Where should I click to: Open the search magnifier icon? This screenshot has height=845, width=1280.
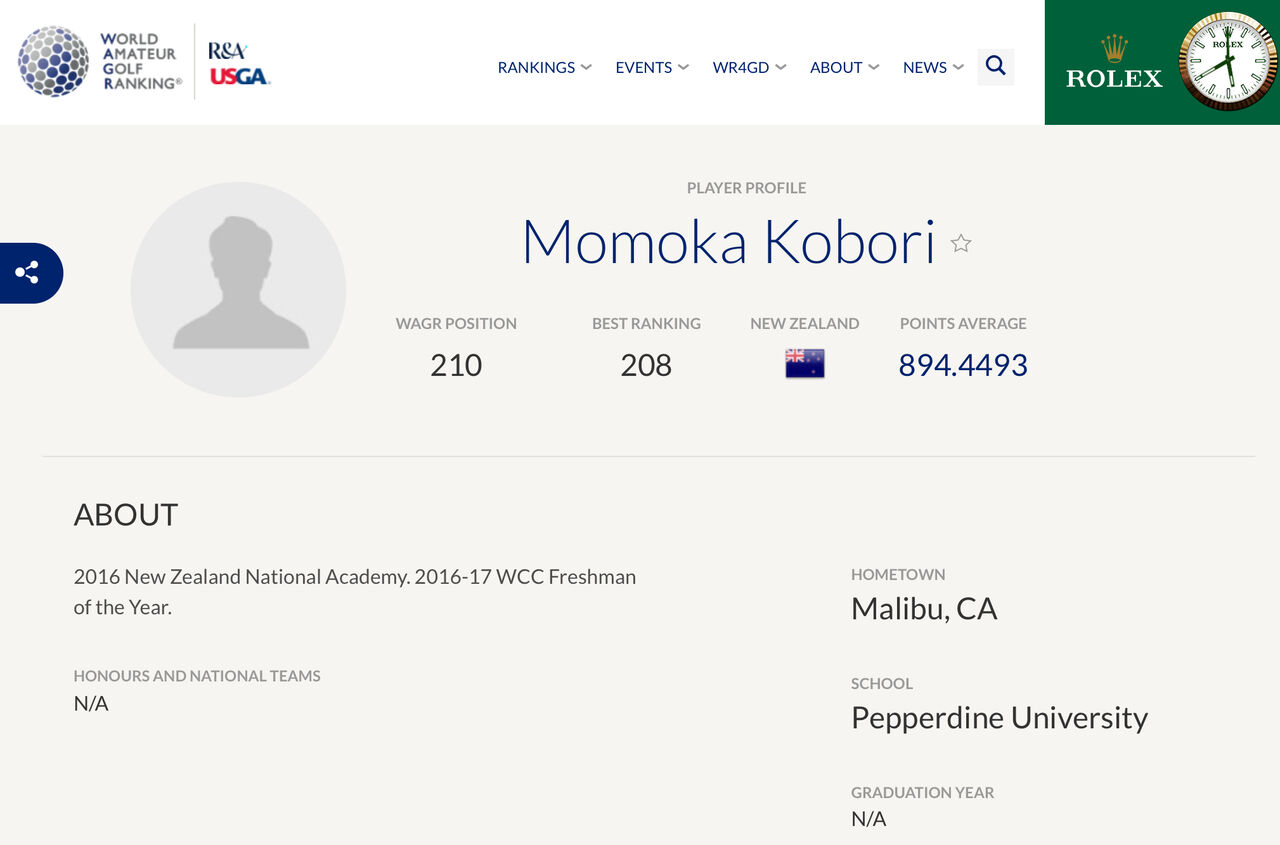pyautogui.click(x=995, y=66)
